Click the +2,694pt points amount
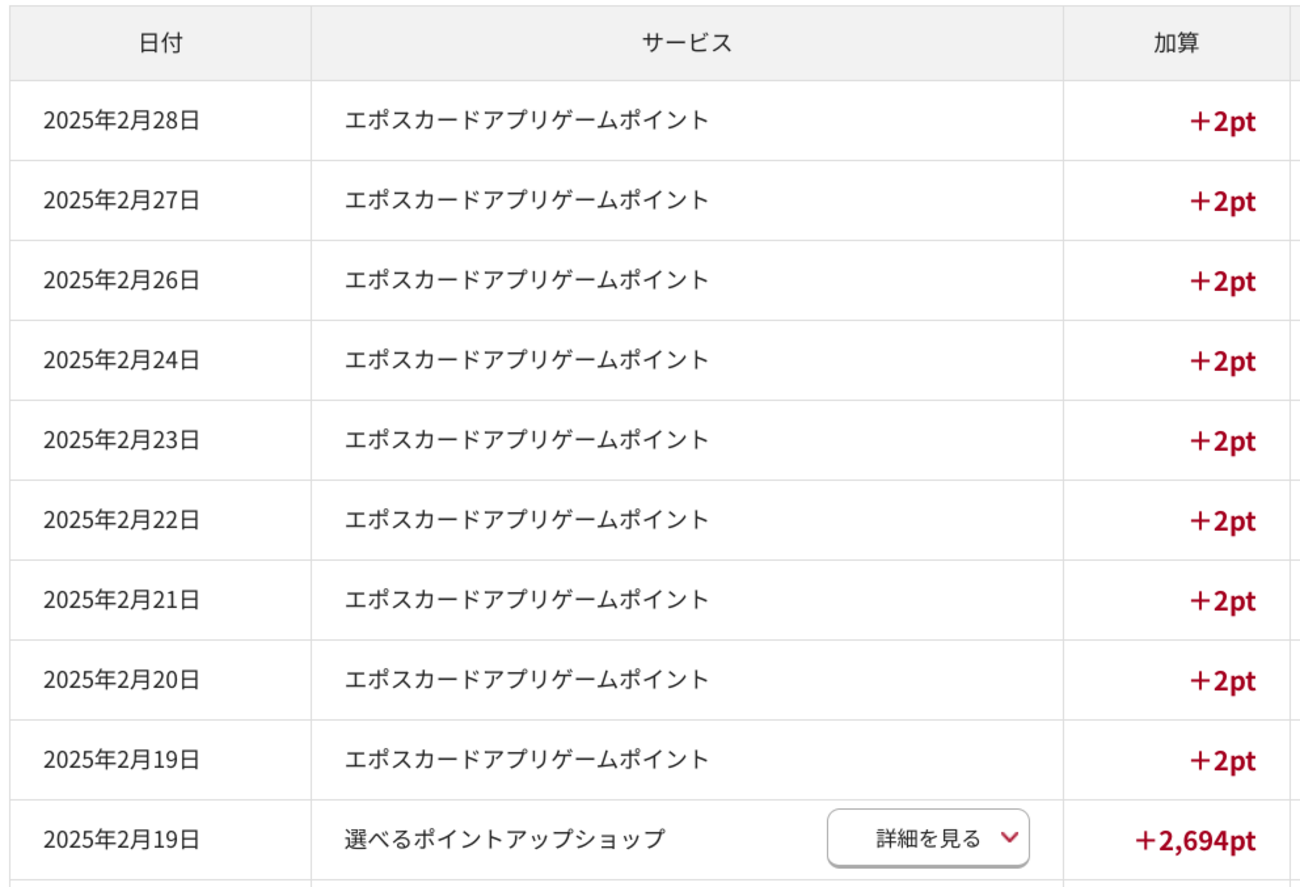This screenshot has height=887, width=1300. click(1195, 841)
